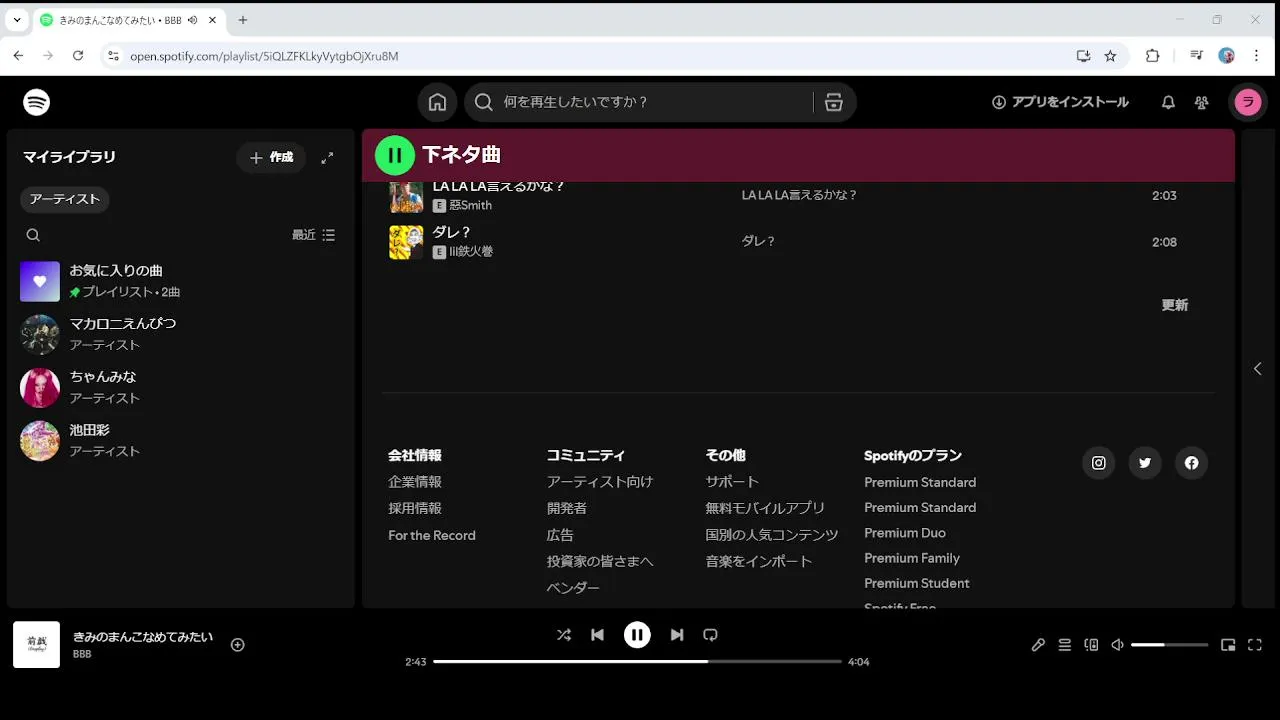Click the now-playing album art thumbnail

[x=36, y=645]
